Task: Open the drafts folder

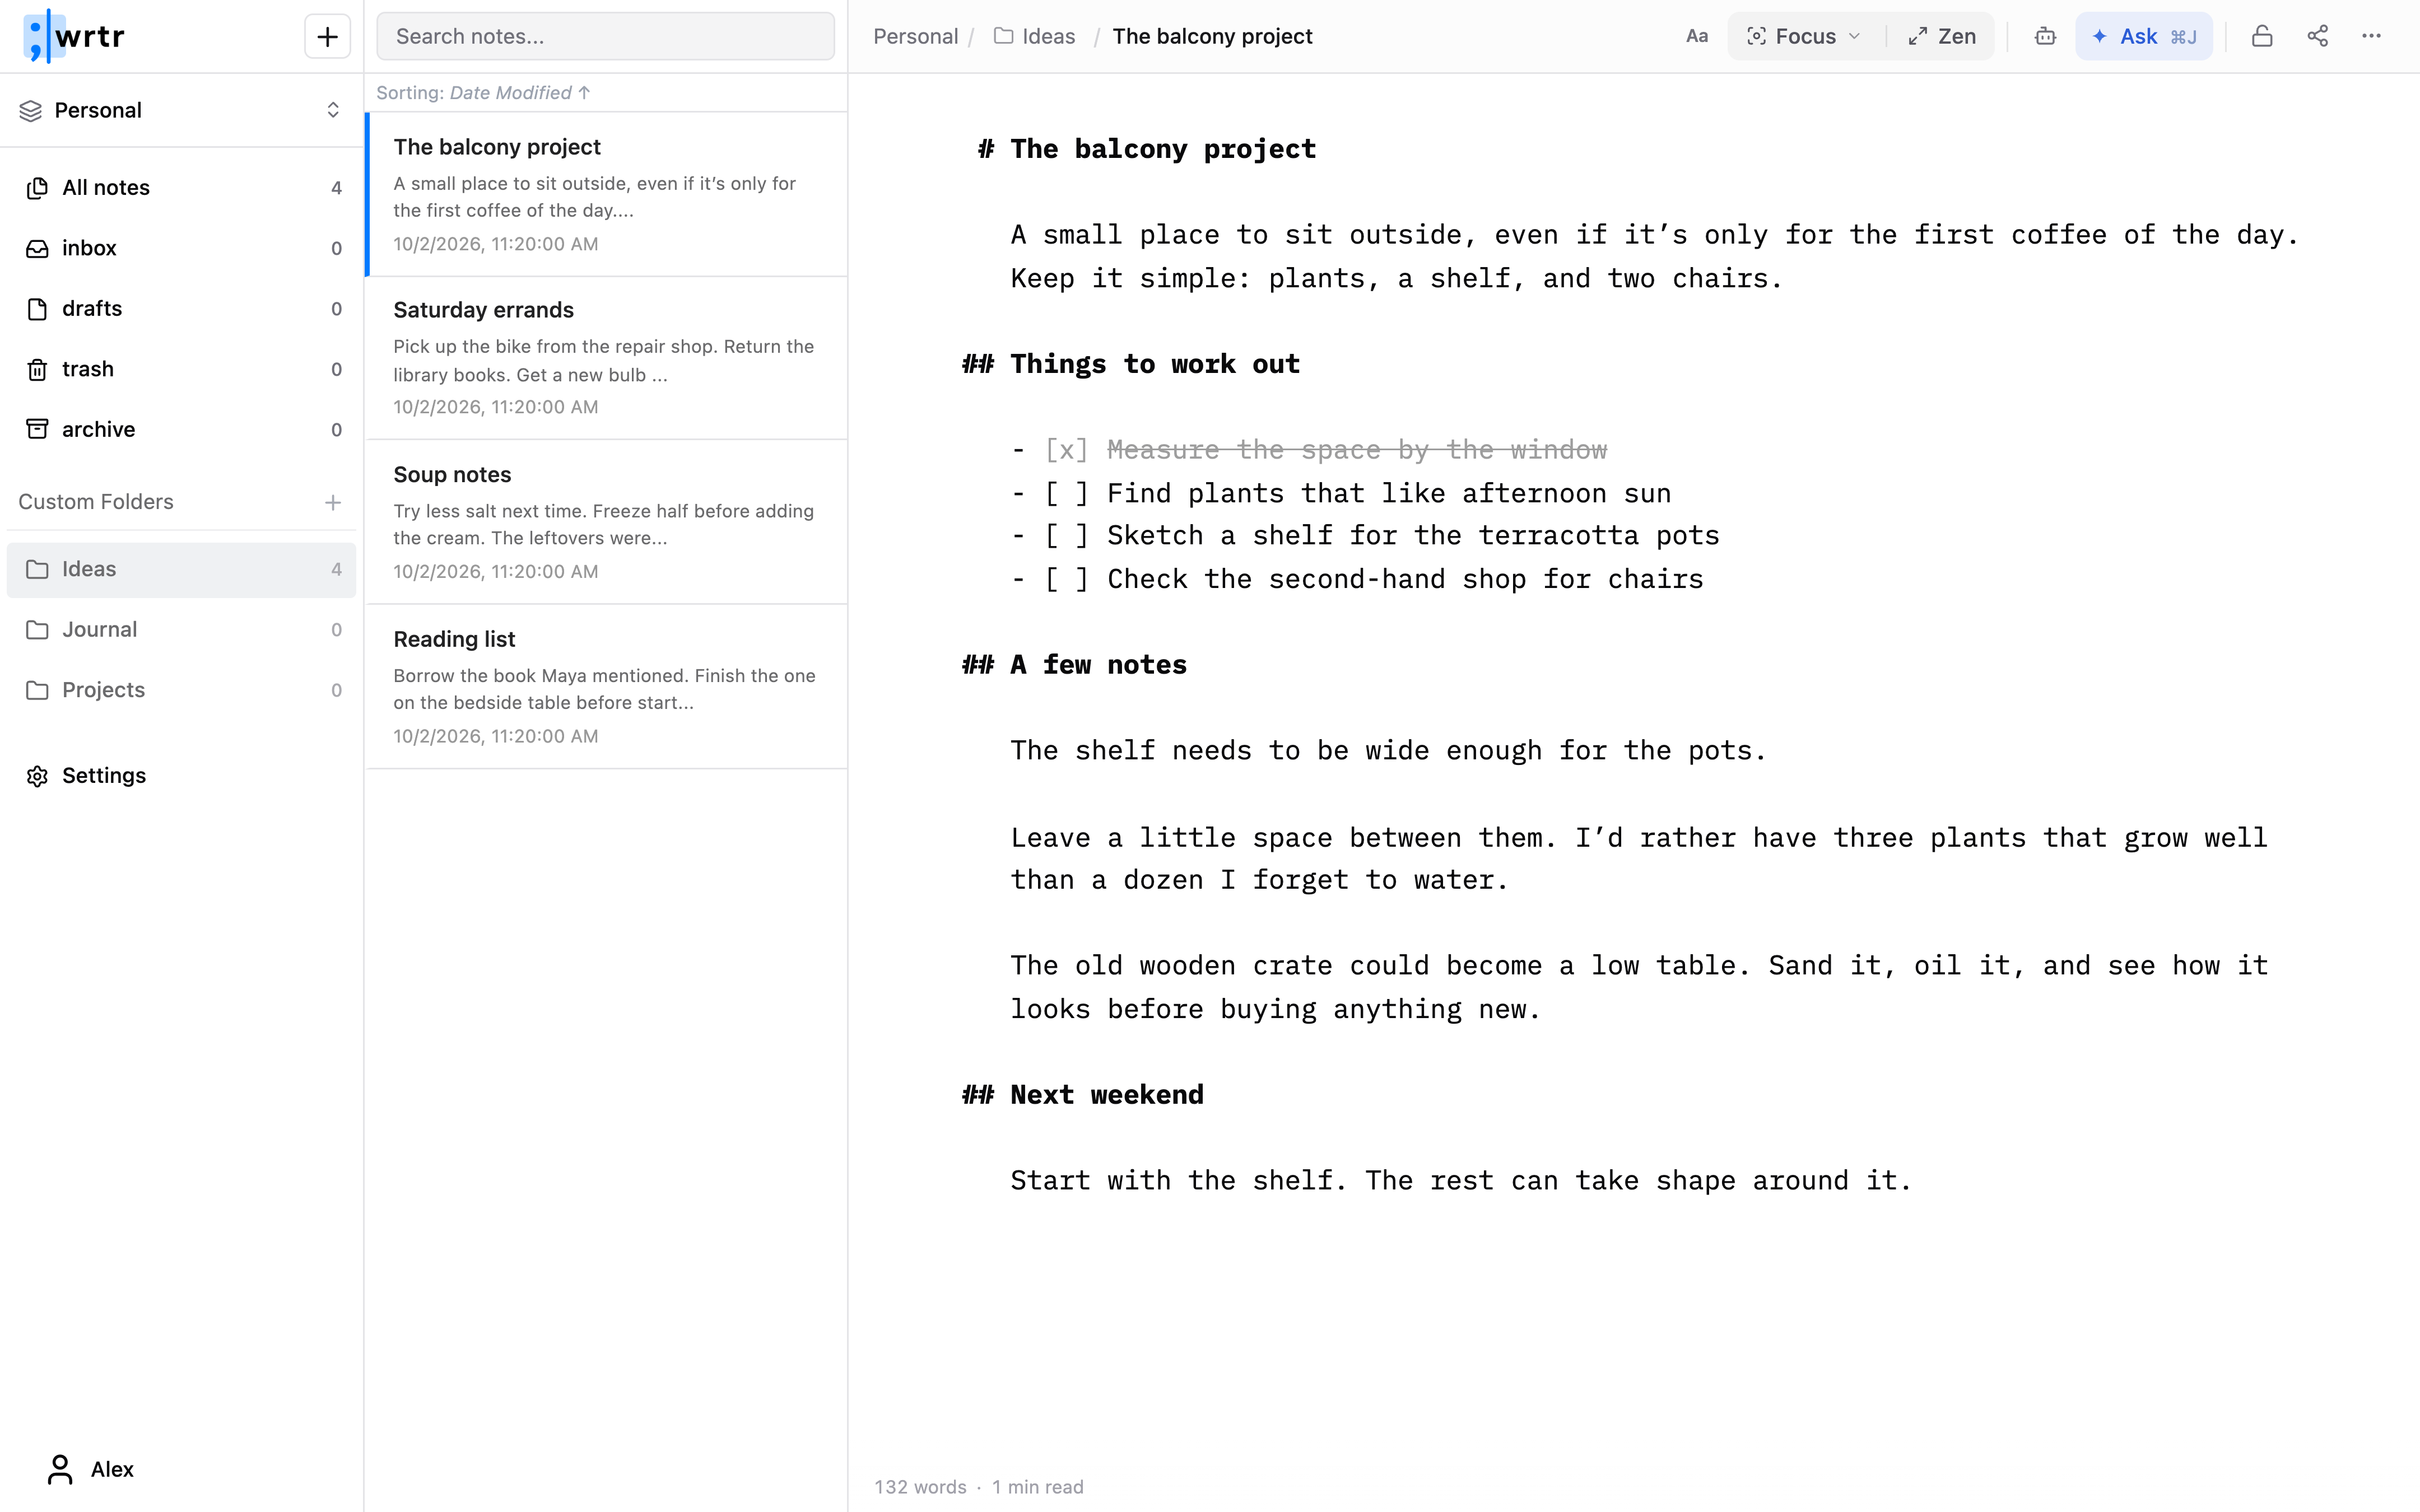Action: click(x=181, y=309)
